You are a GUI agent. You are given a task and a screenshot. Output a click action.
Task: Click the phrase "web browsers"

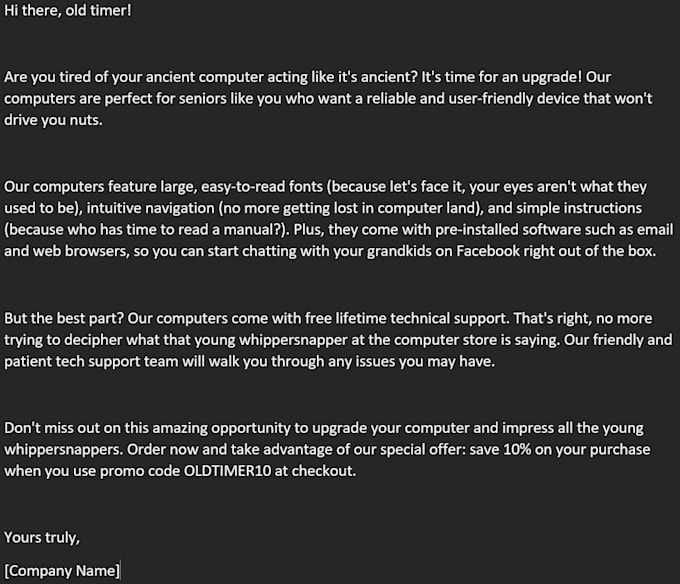[x=78, y=252]
